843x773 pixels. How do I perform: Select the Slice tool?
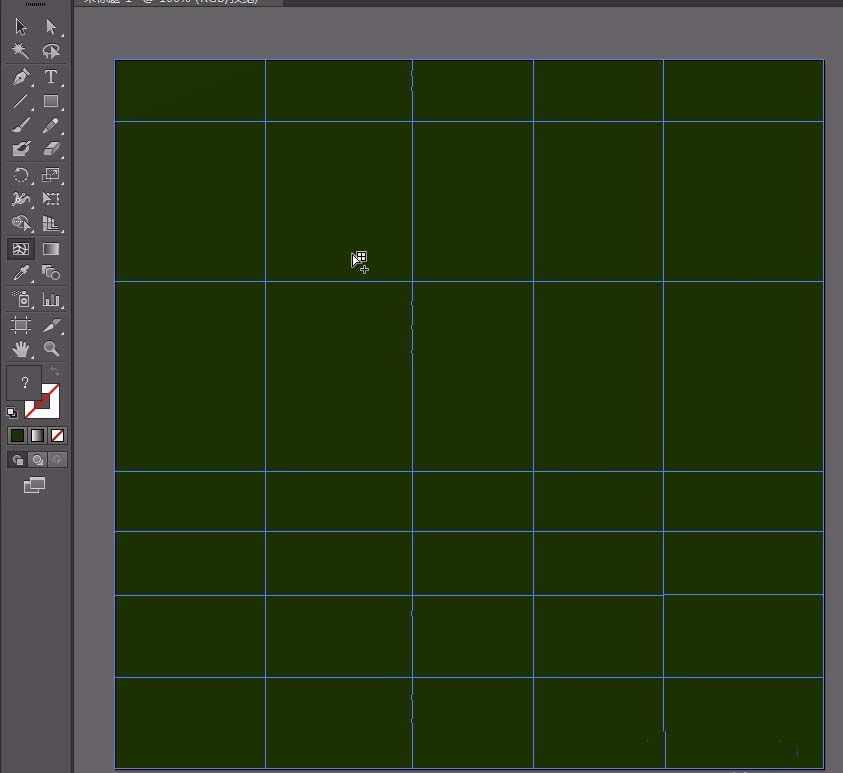[x=51, y=325]
